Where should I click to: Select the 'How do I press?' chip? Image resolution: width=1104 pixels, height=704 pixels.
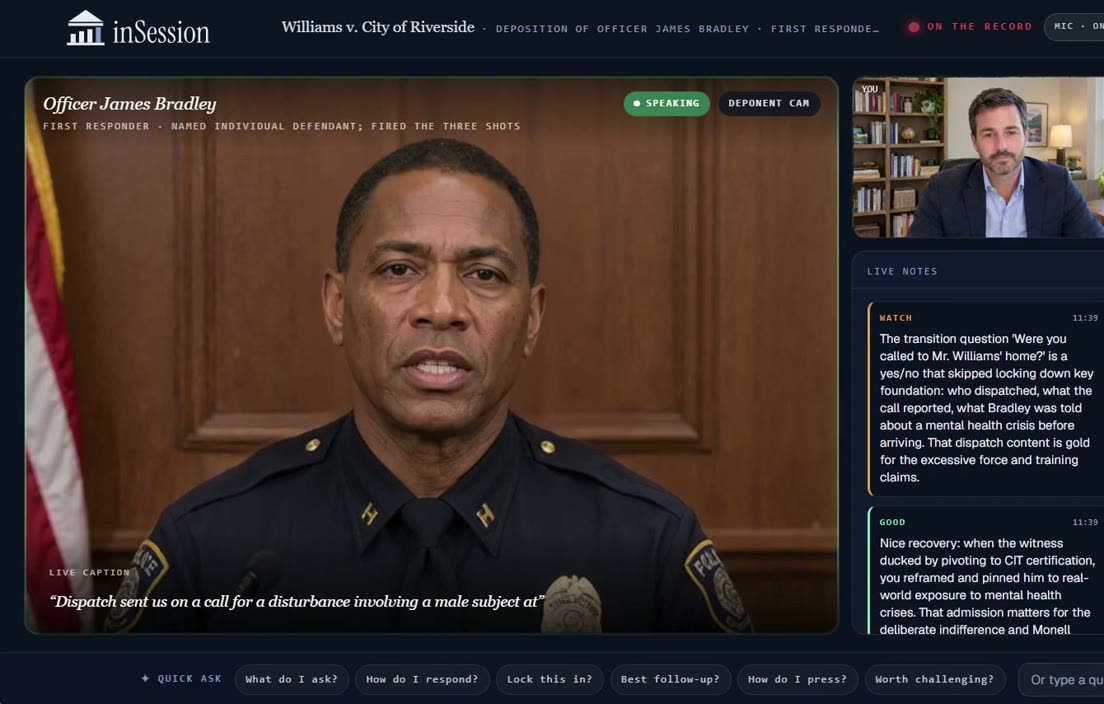click(x=798, y=679)
